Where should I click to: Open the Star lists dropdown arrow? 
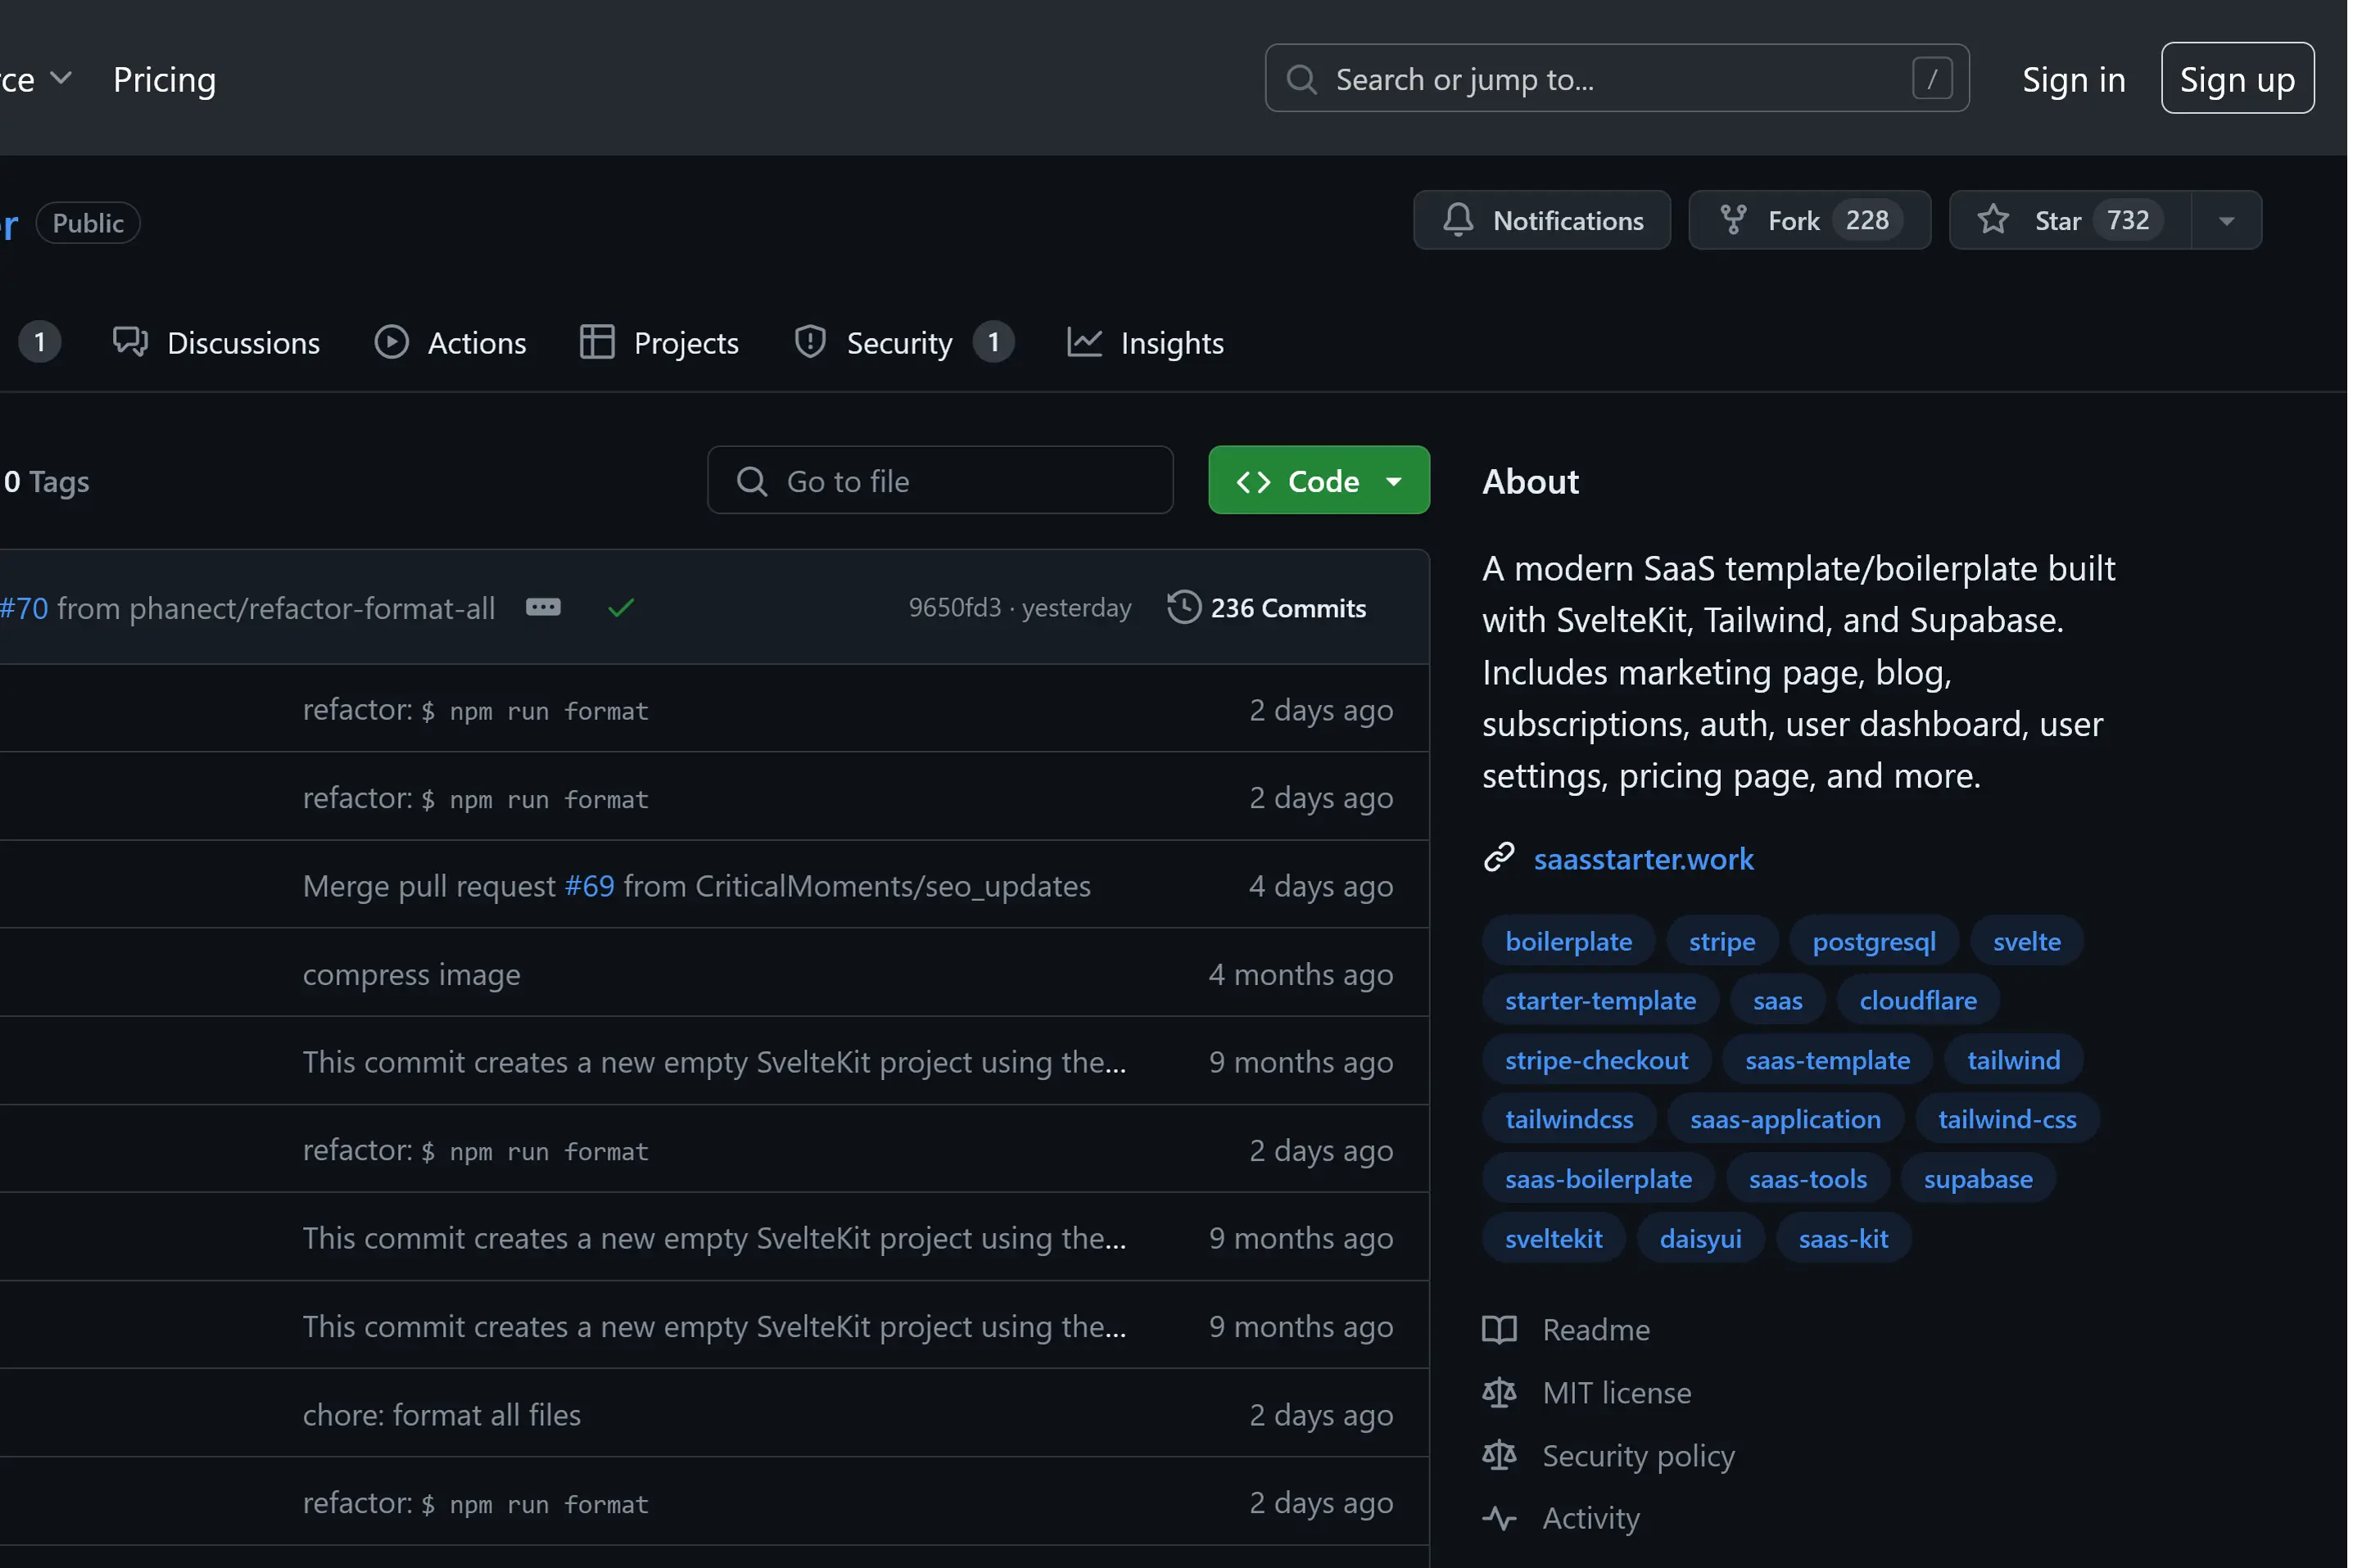2226,221
